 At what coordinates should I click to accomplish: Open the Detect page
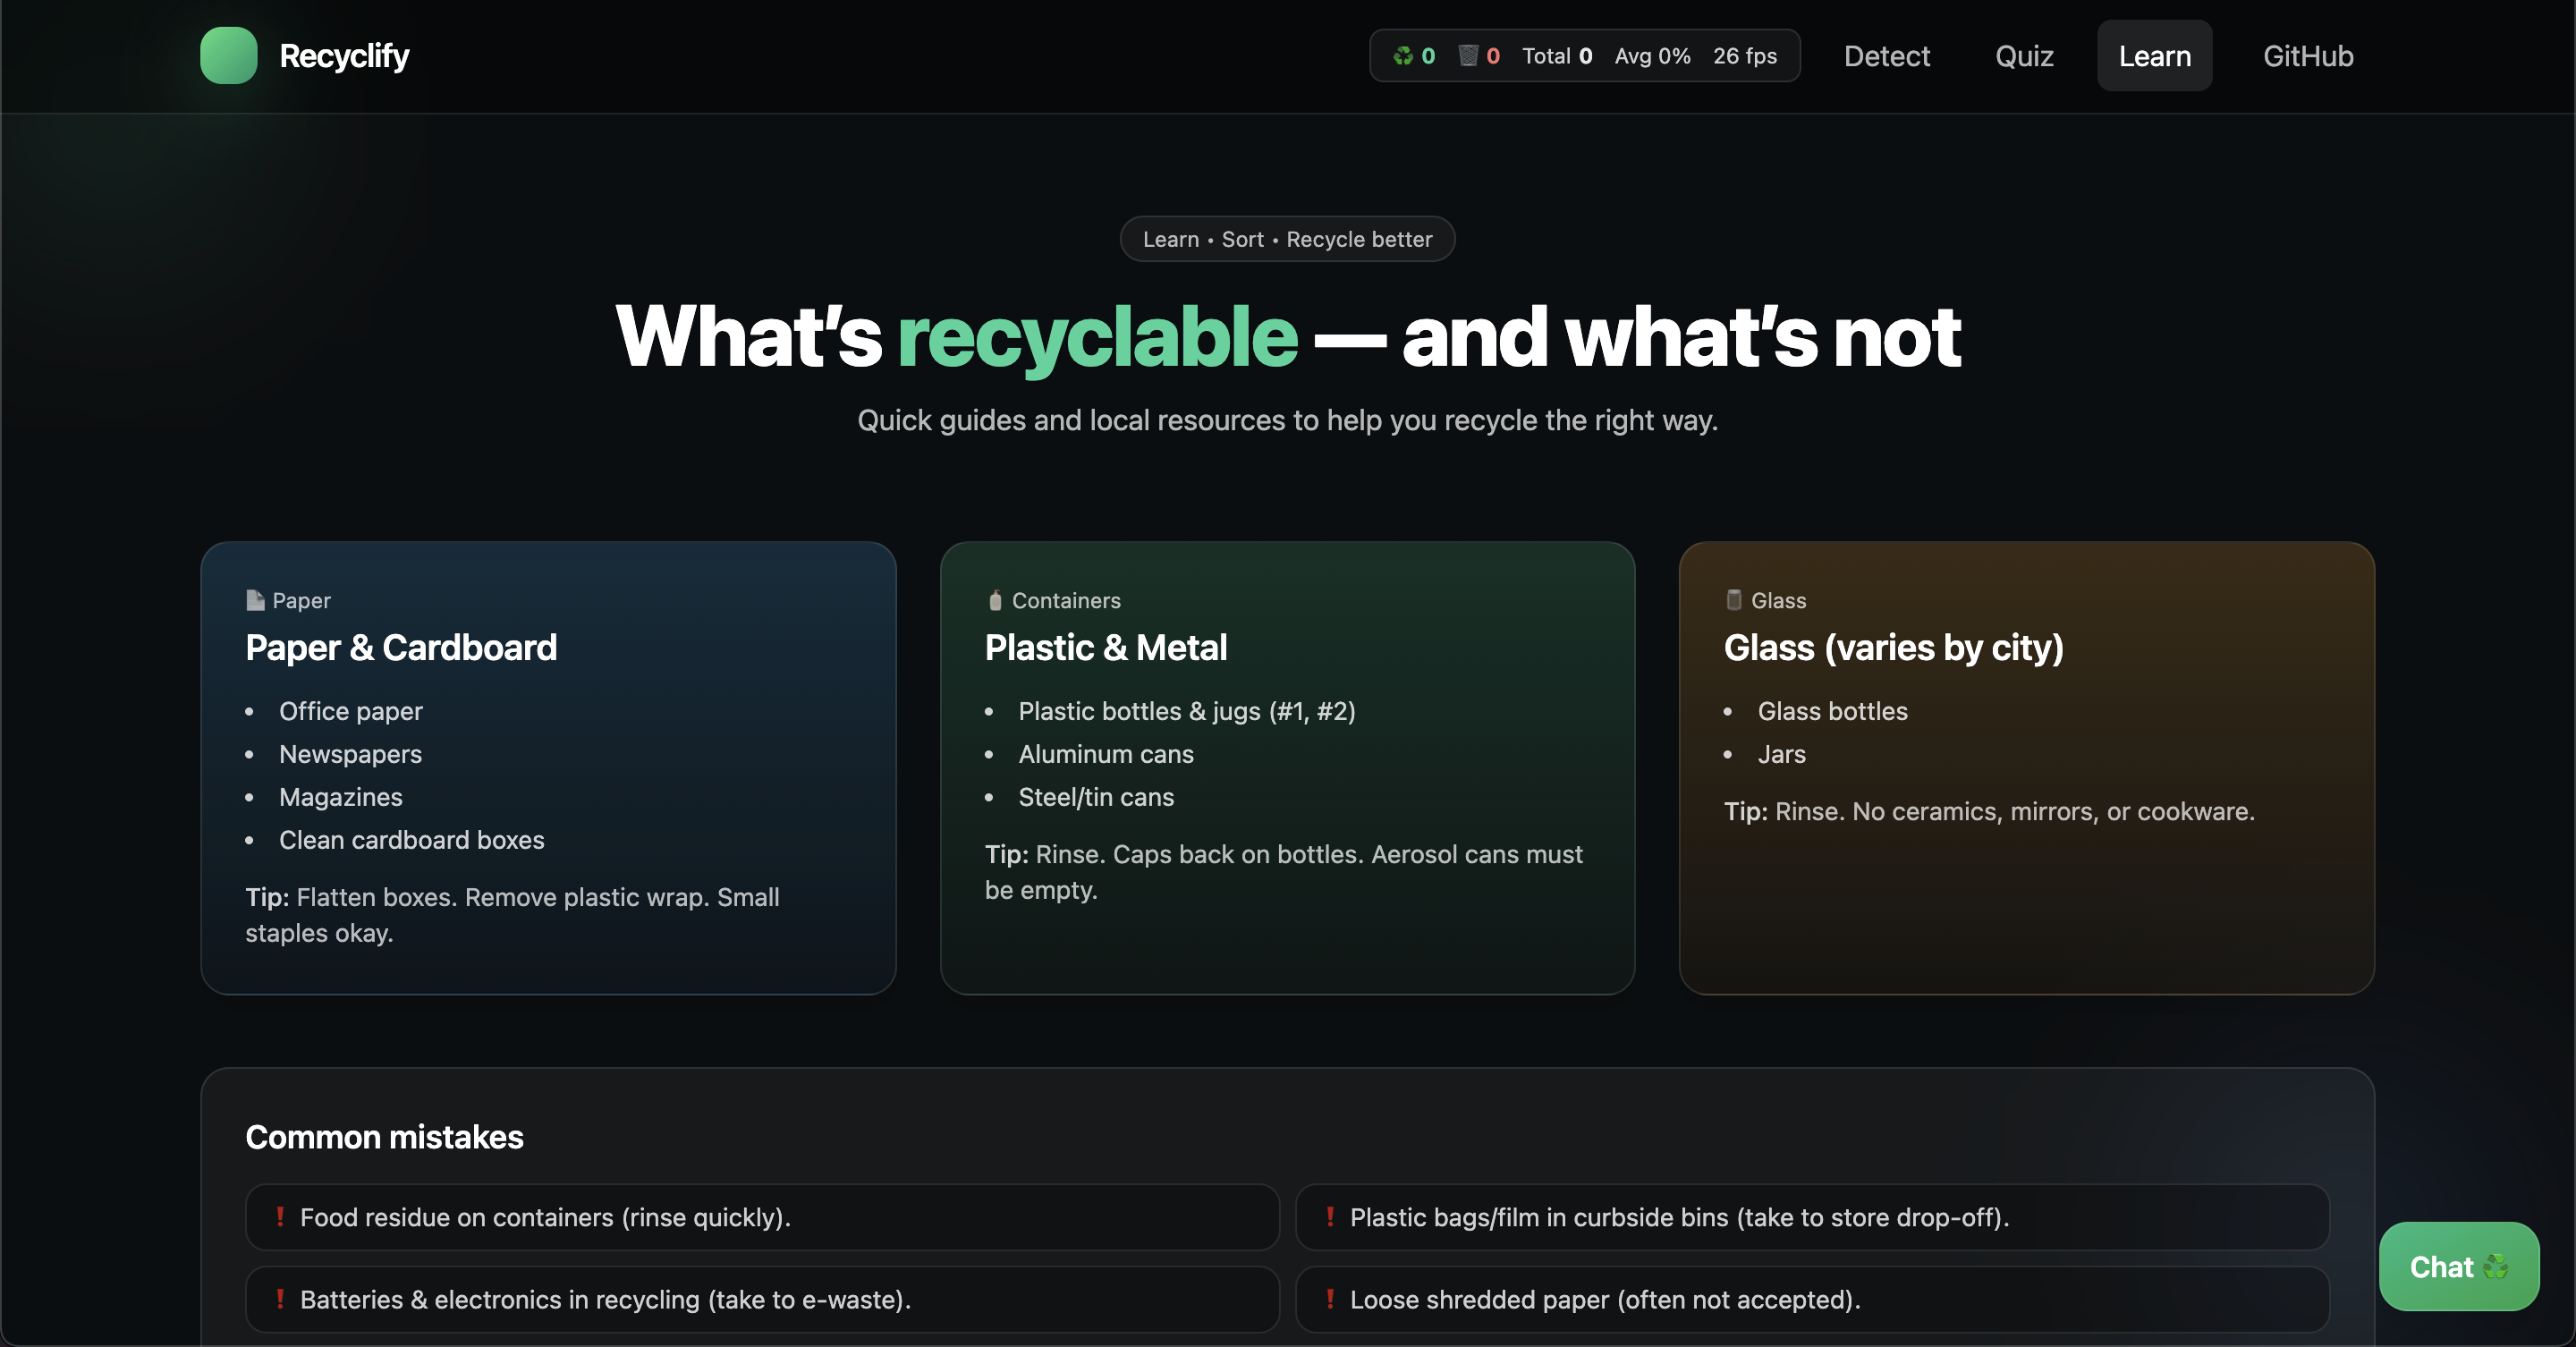point(1886,56)
